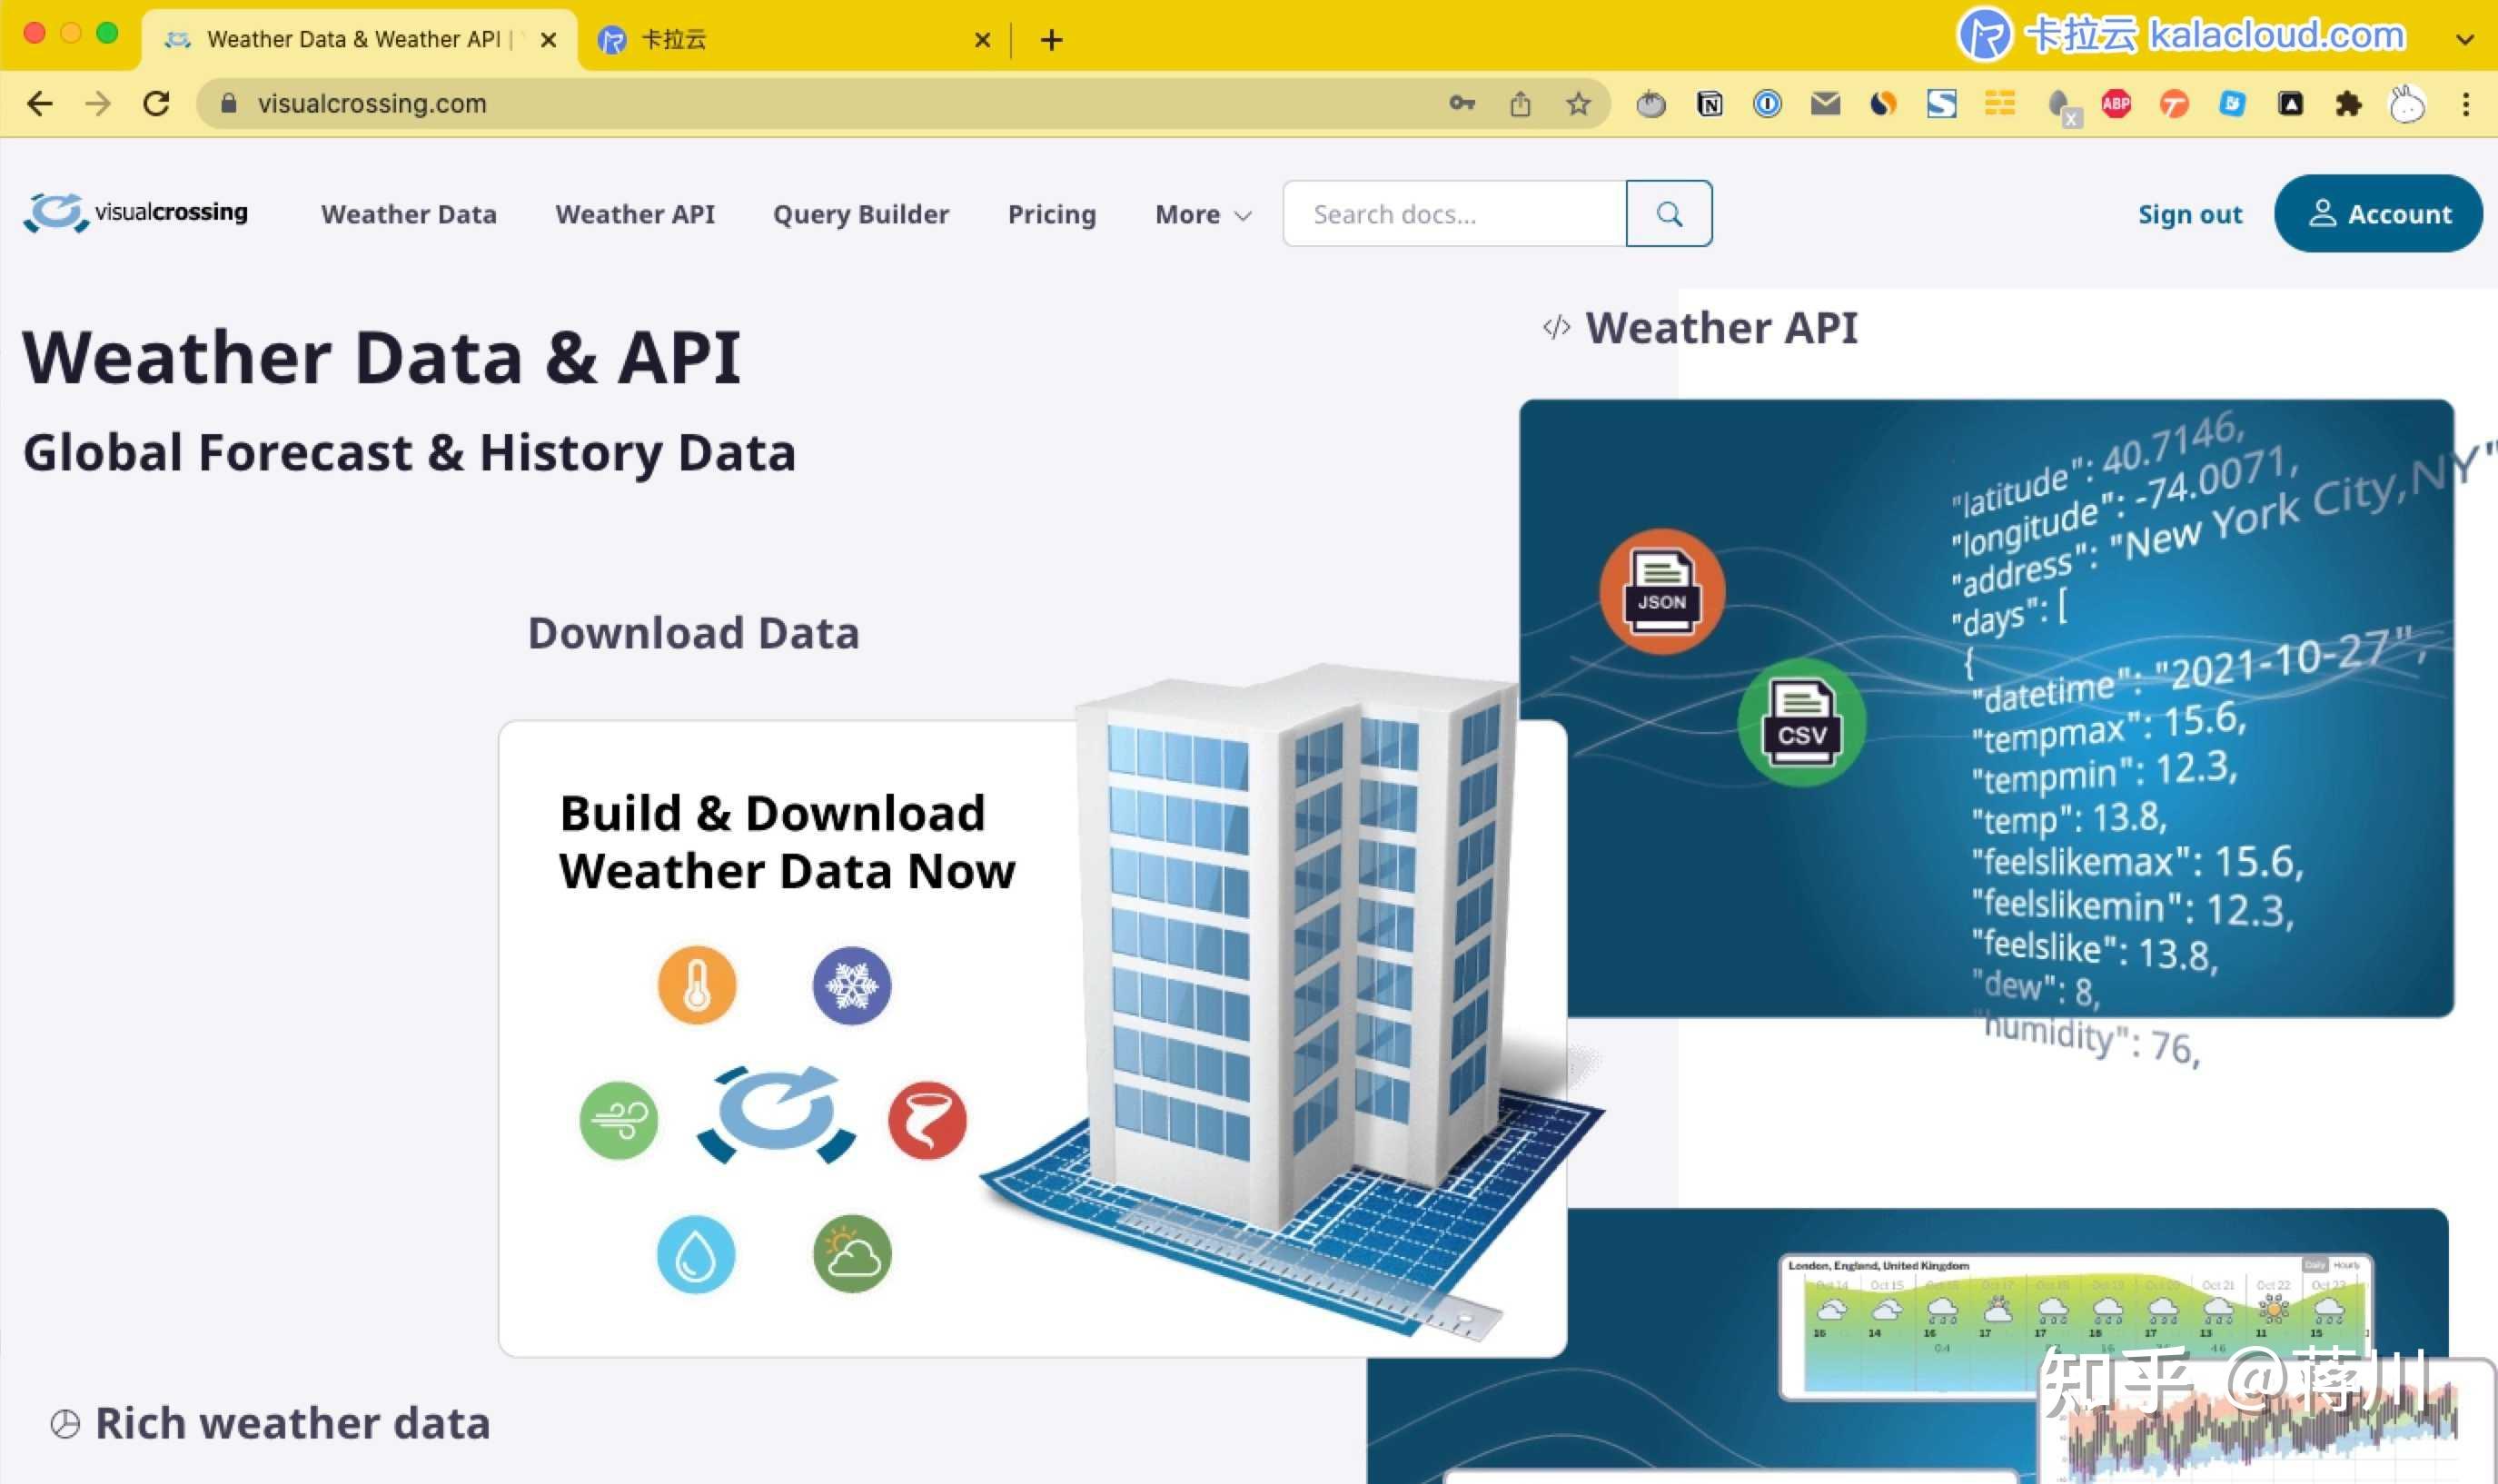Open the Notion extension
This screenshot has height=1484, width=2498.
1710,103
